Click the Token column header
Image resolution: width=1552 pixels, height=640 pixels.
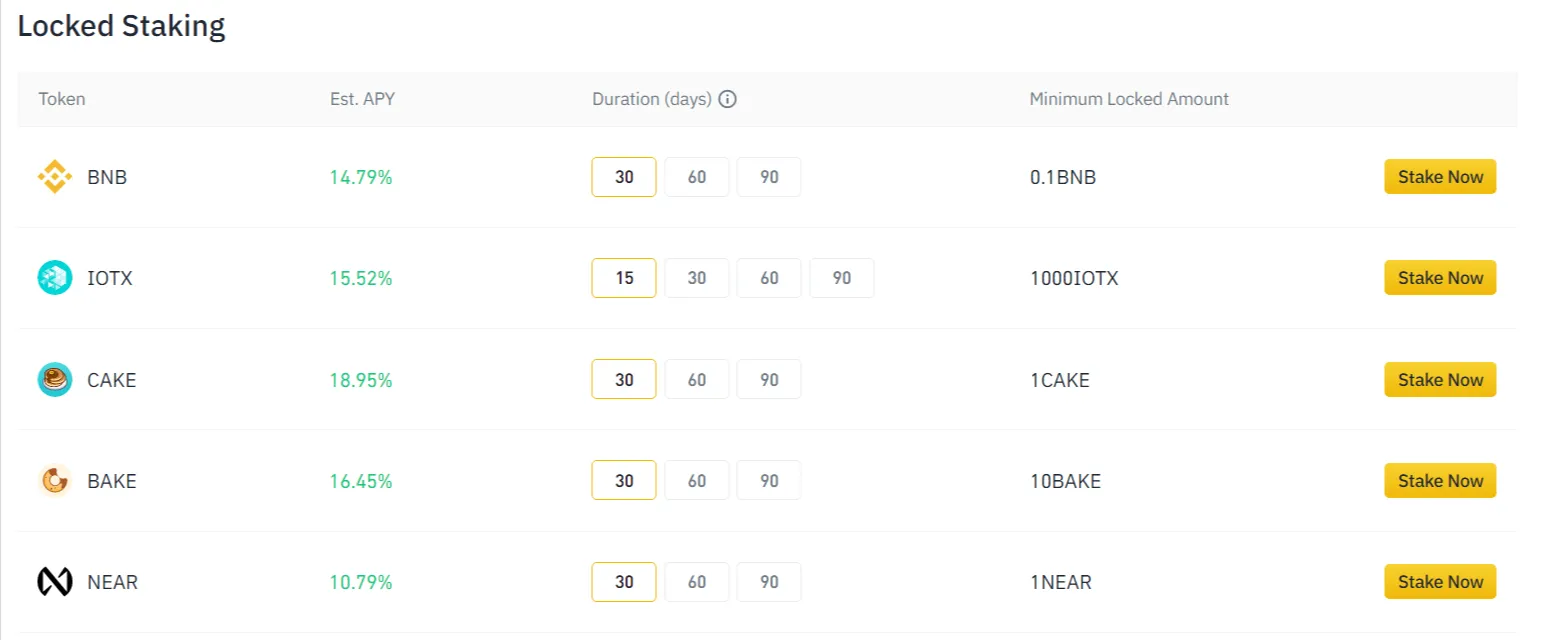click(x=61, y=99)
